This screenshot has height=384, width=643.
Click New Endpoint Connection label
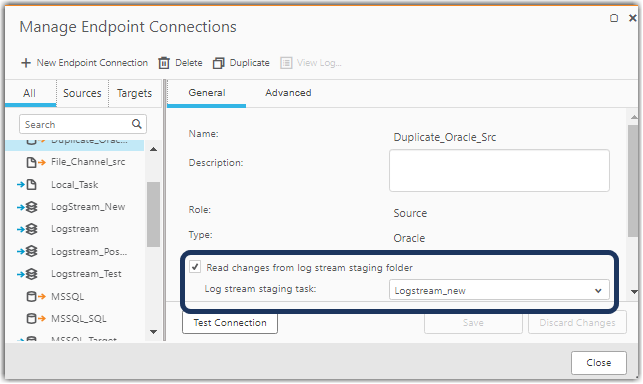[92, 63]
